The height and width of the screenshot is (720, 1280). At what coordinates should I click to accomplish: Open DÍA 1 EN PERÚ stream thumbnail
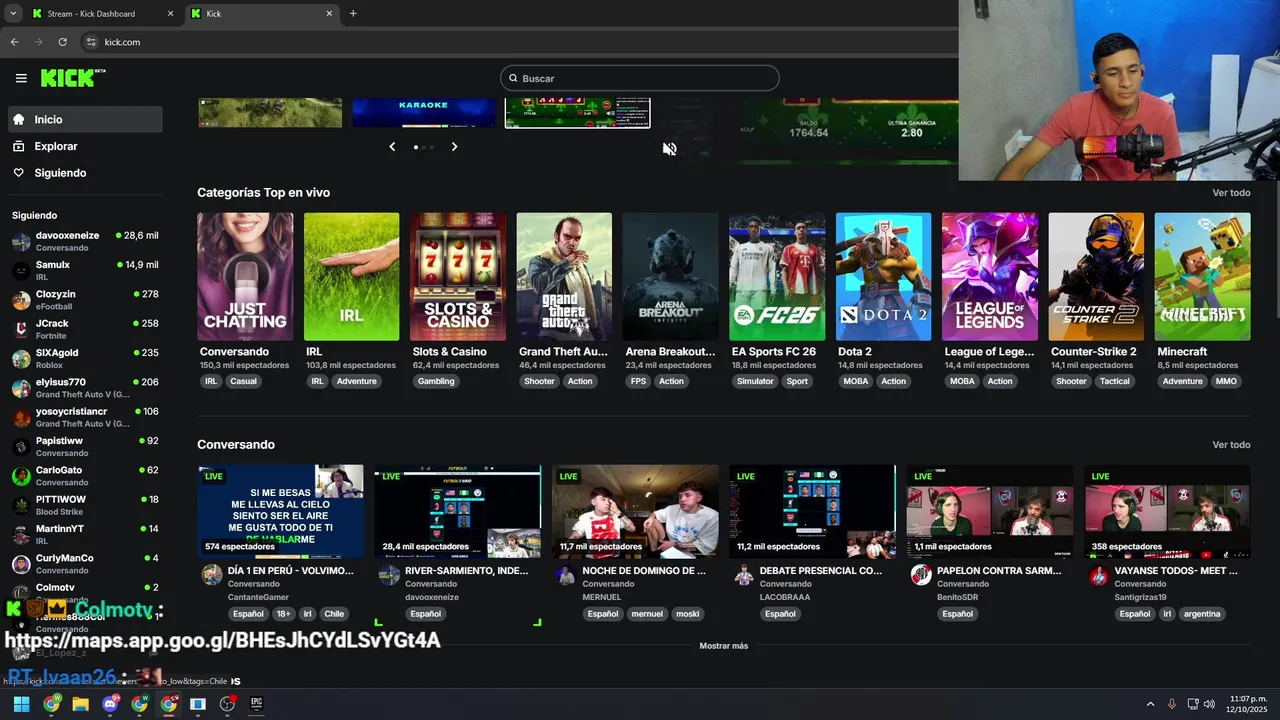click(x=280, y=511)
